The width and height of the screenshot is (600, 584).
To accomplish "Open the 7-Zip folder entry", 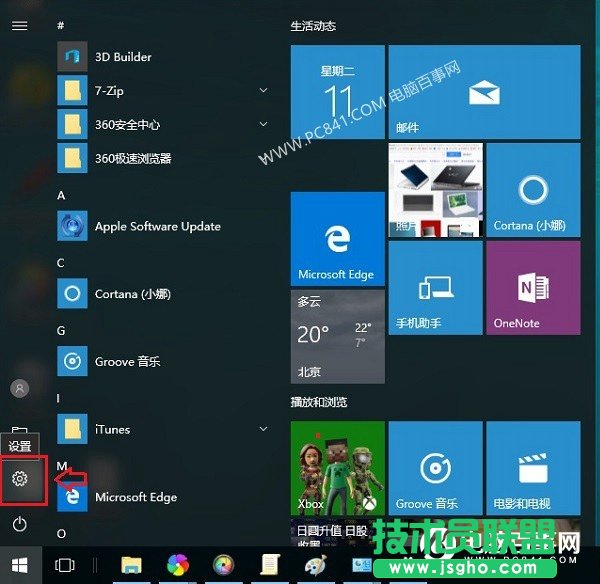I will [165, 91].
